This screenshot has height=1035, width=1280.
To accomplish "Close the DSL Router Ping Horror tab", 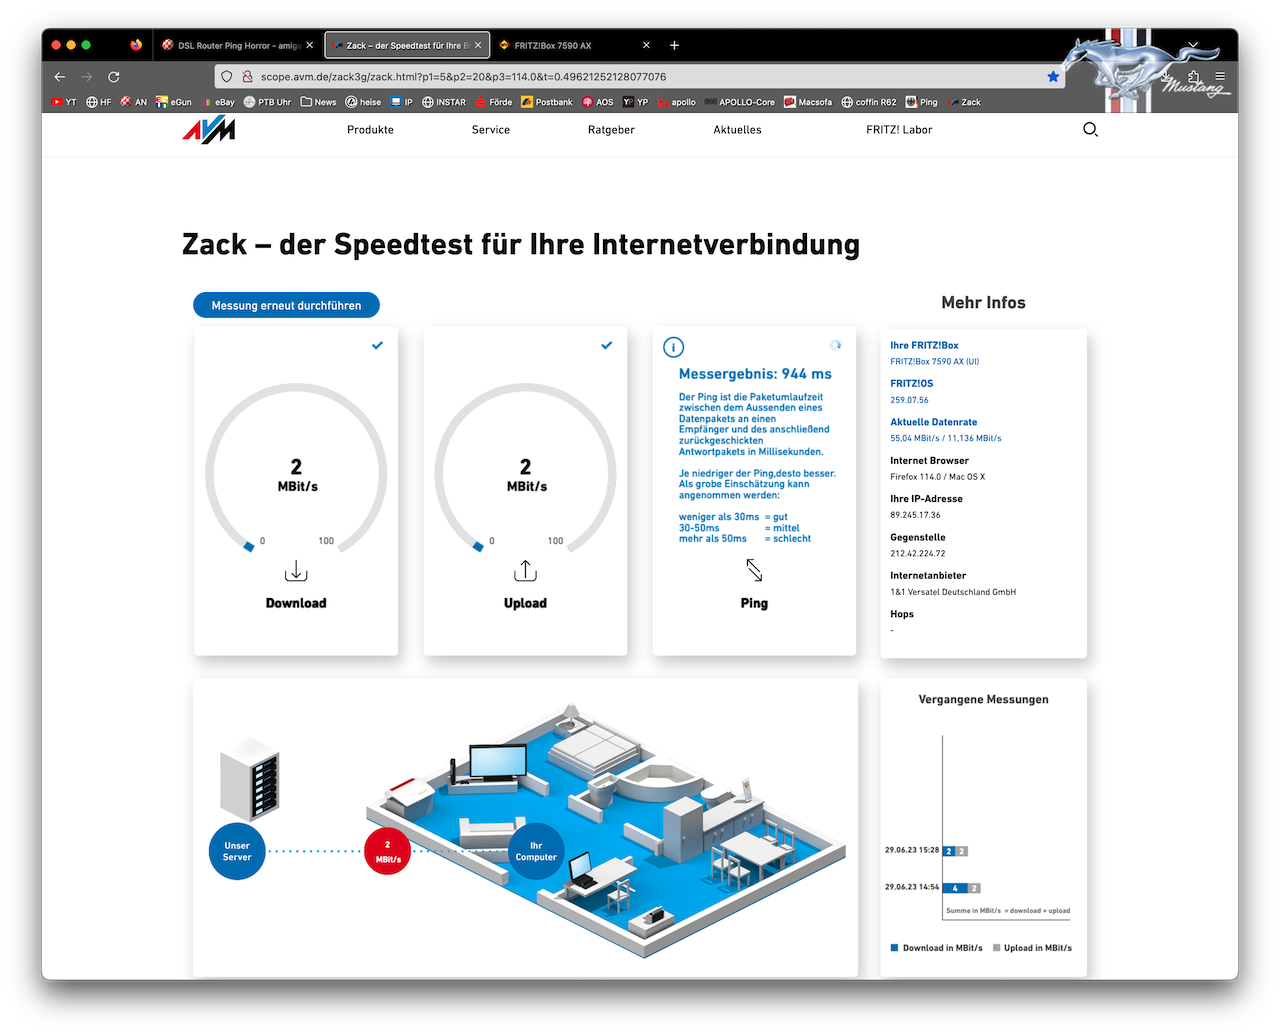I will [310, 45].
